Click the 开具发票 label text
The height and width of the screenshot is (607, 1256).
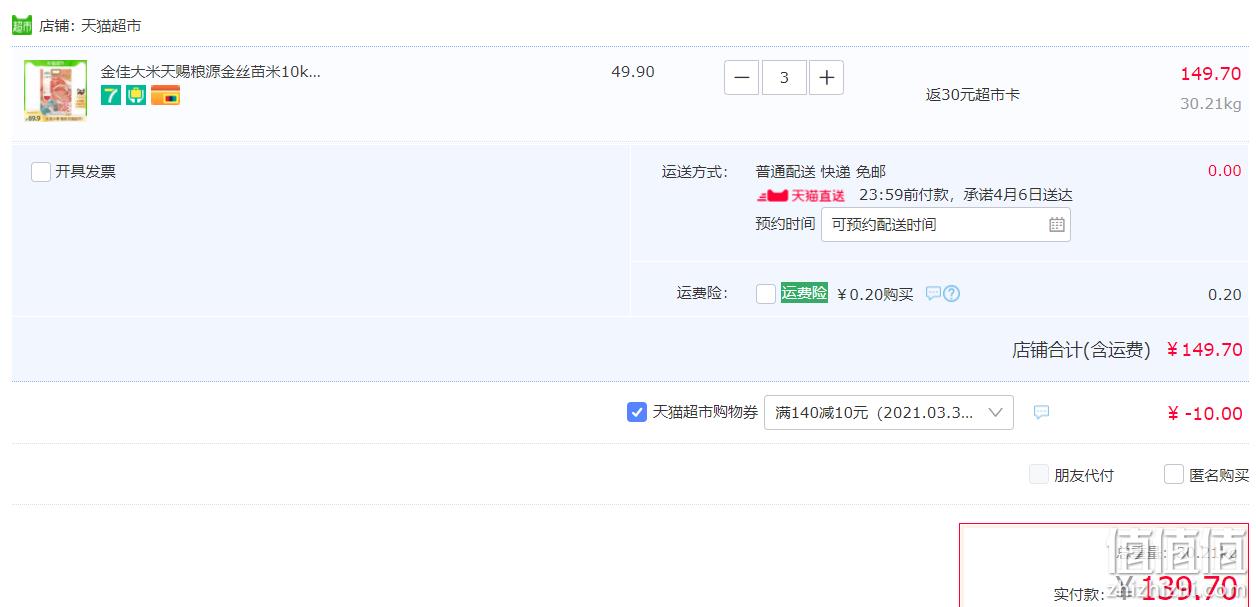coord(86,172)
